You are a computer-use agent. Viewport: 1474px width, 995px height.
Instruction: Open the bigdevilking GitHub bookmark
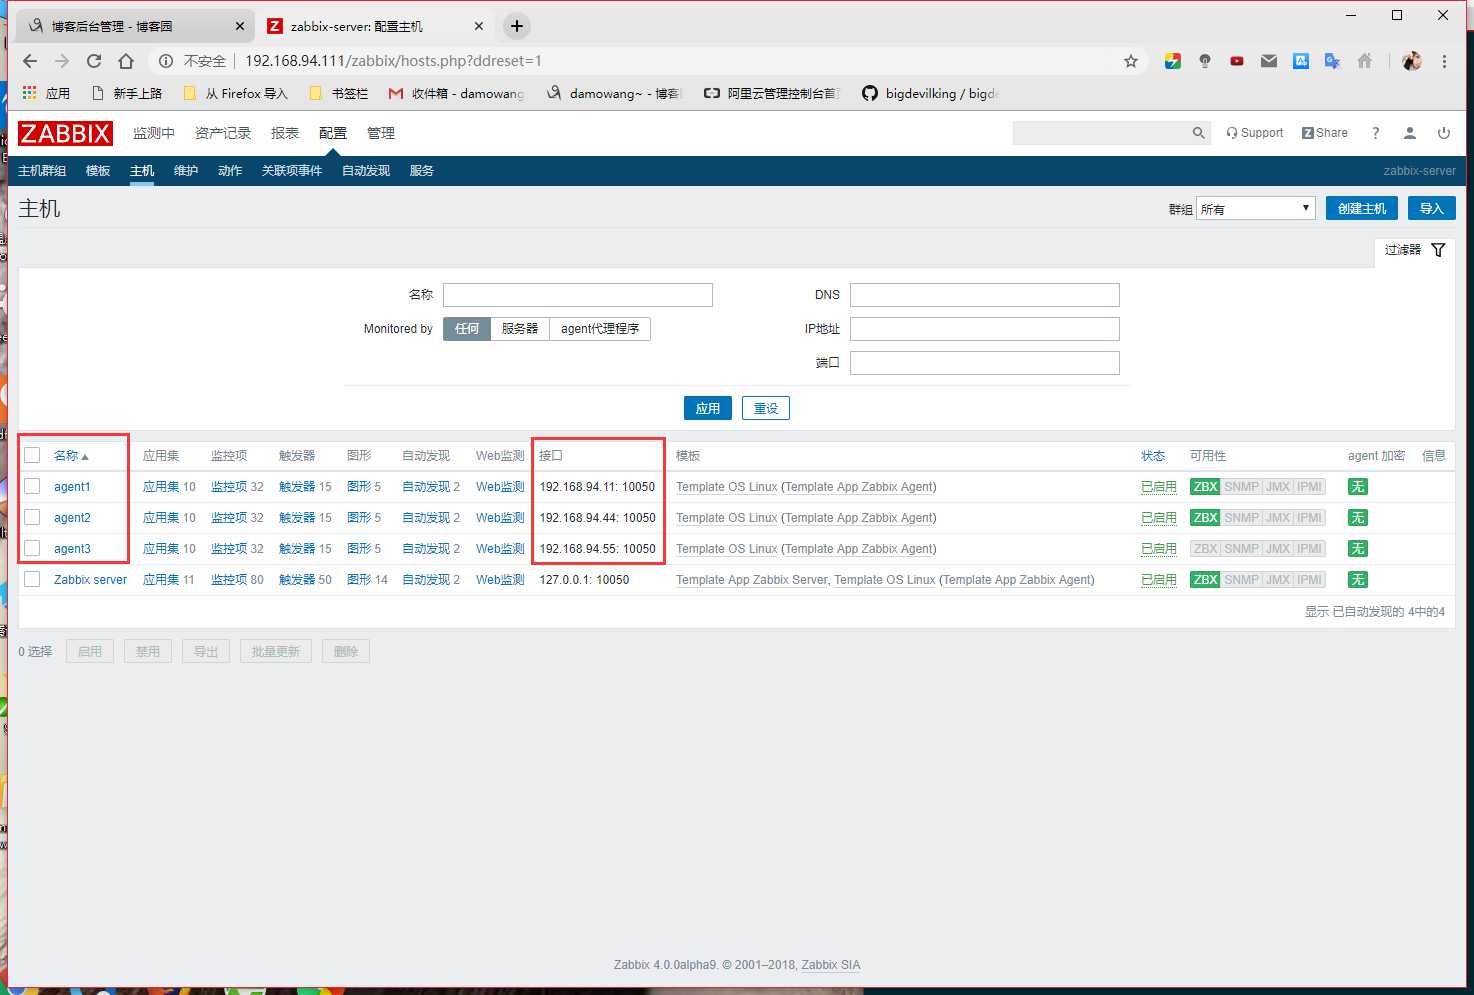(x=931, y=93)
